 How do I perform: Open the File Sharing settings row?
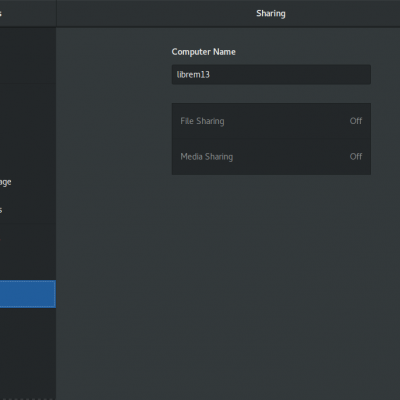tap(271, 121)
